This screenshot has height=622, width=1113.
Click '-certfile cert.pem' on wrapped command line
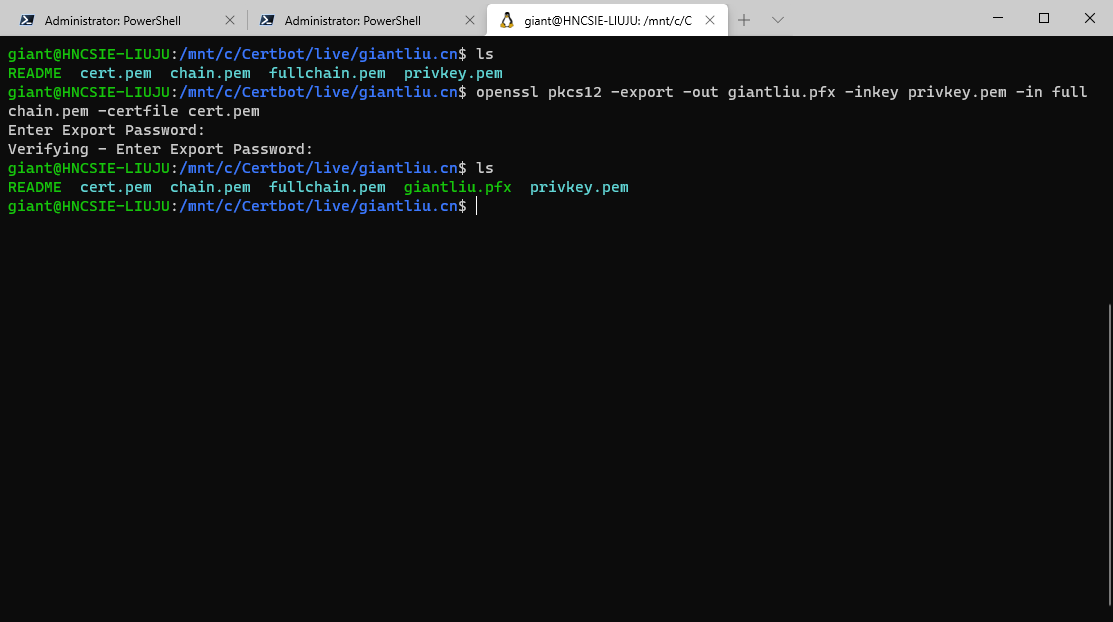coord(179,111)
